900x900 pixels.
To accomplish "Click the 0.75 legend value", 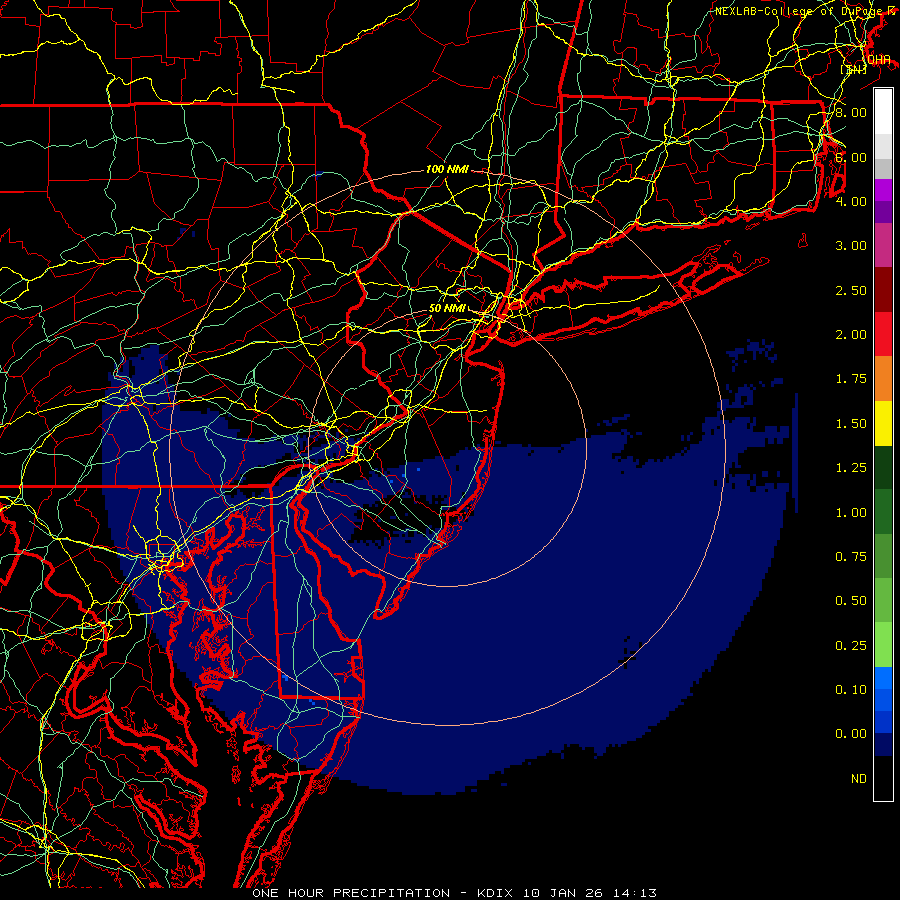I will [851, 557].
